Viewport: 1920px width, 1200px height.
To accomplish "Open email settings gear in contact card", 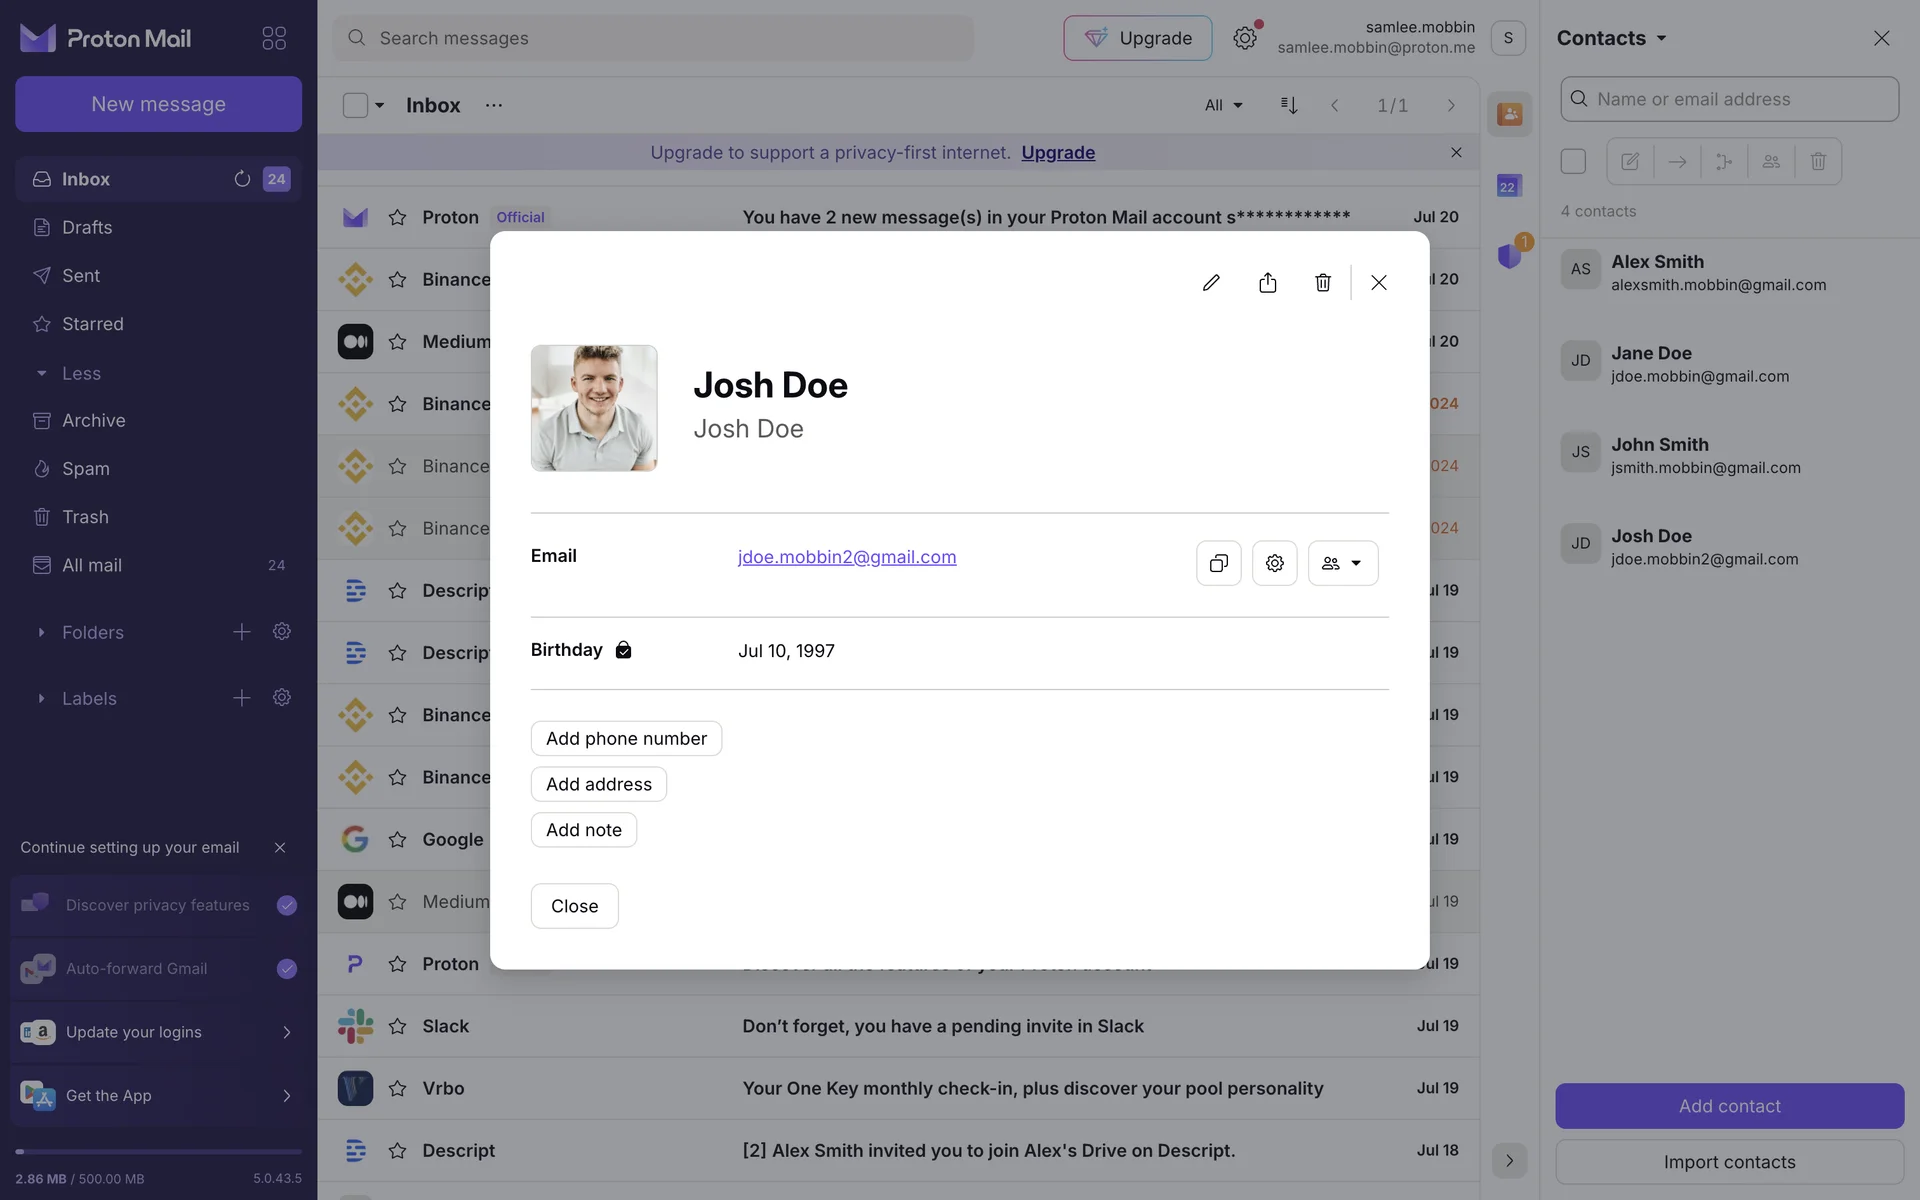I will point(1274,563).
